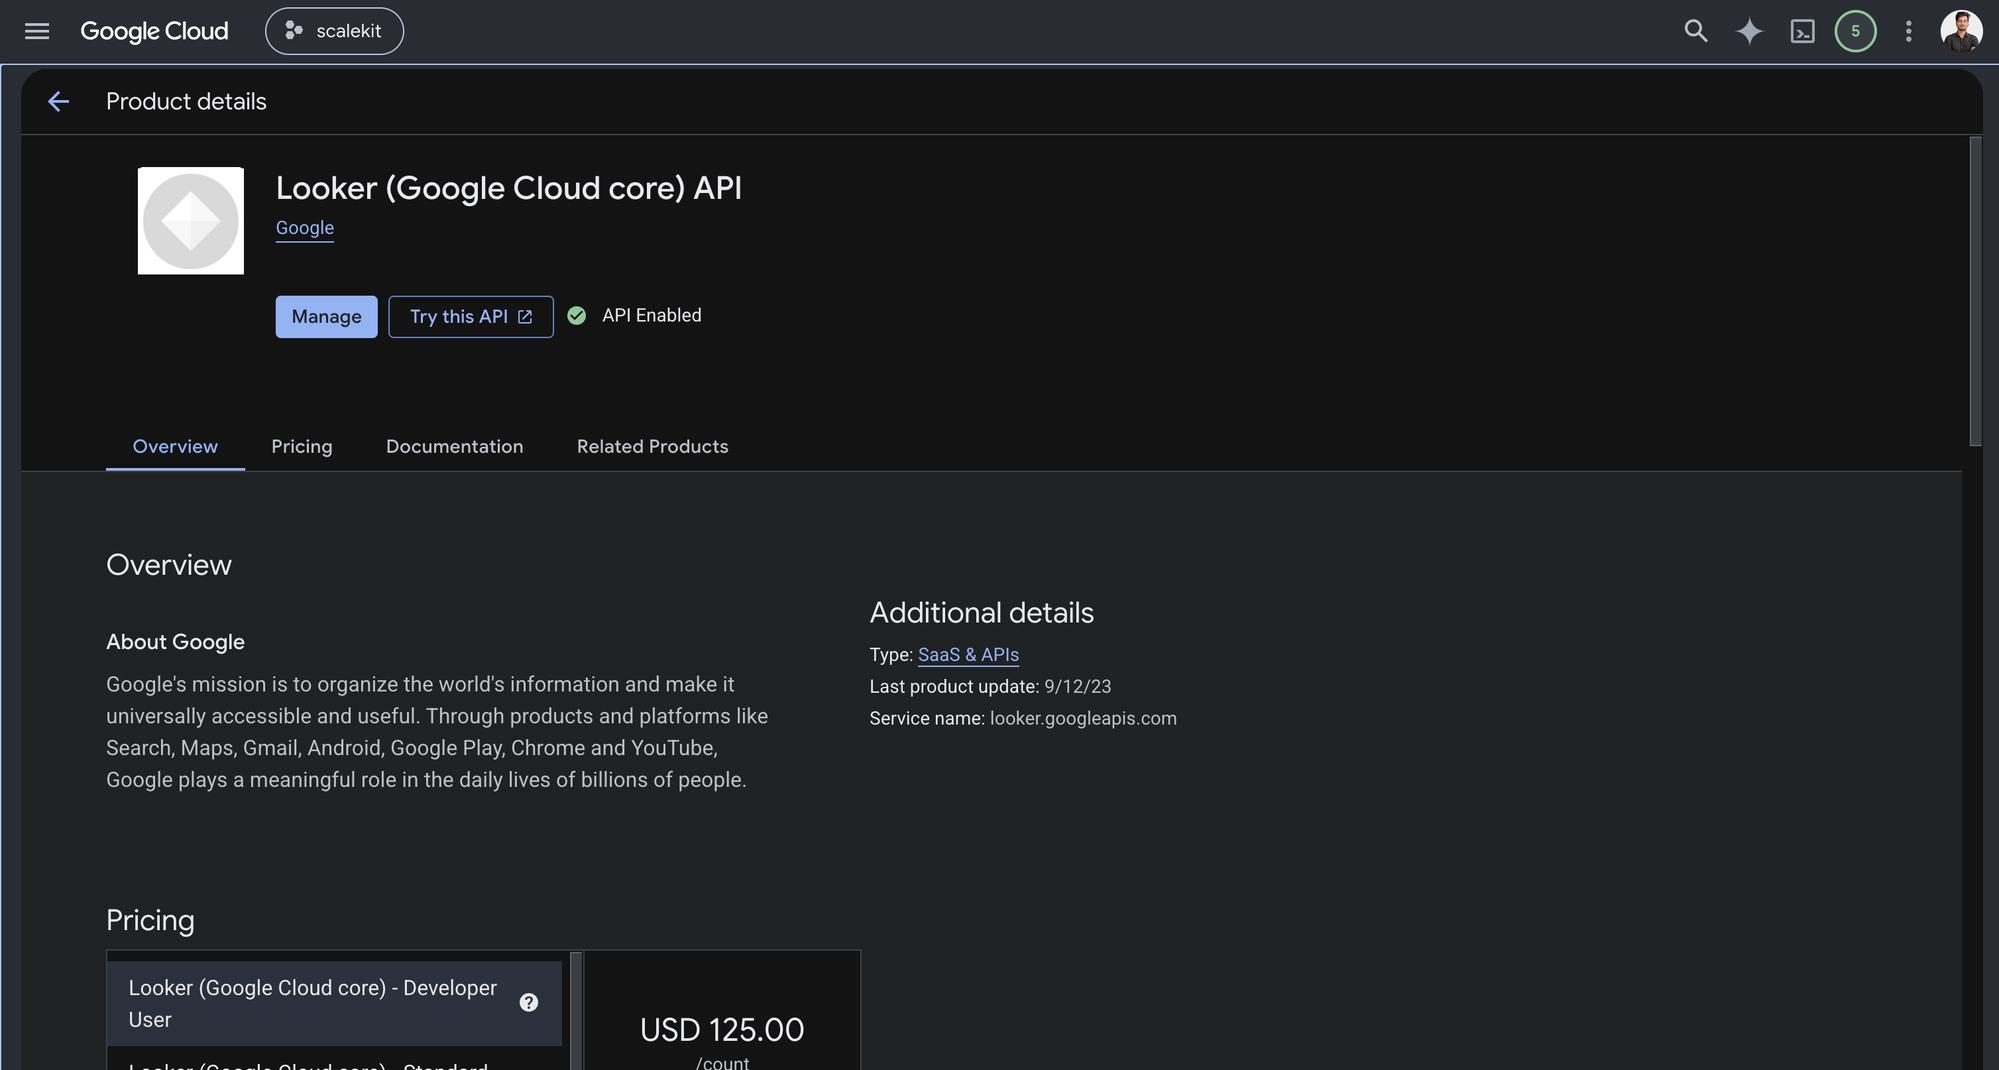Click the last product update date 9/12/23
This screenshot has height=1070, width=1999.
pyautogui.click(x=1078, y=687)
